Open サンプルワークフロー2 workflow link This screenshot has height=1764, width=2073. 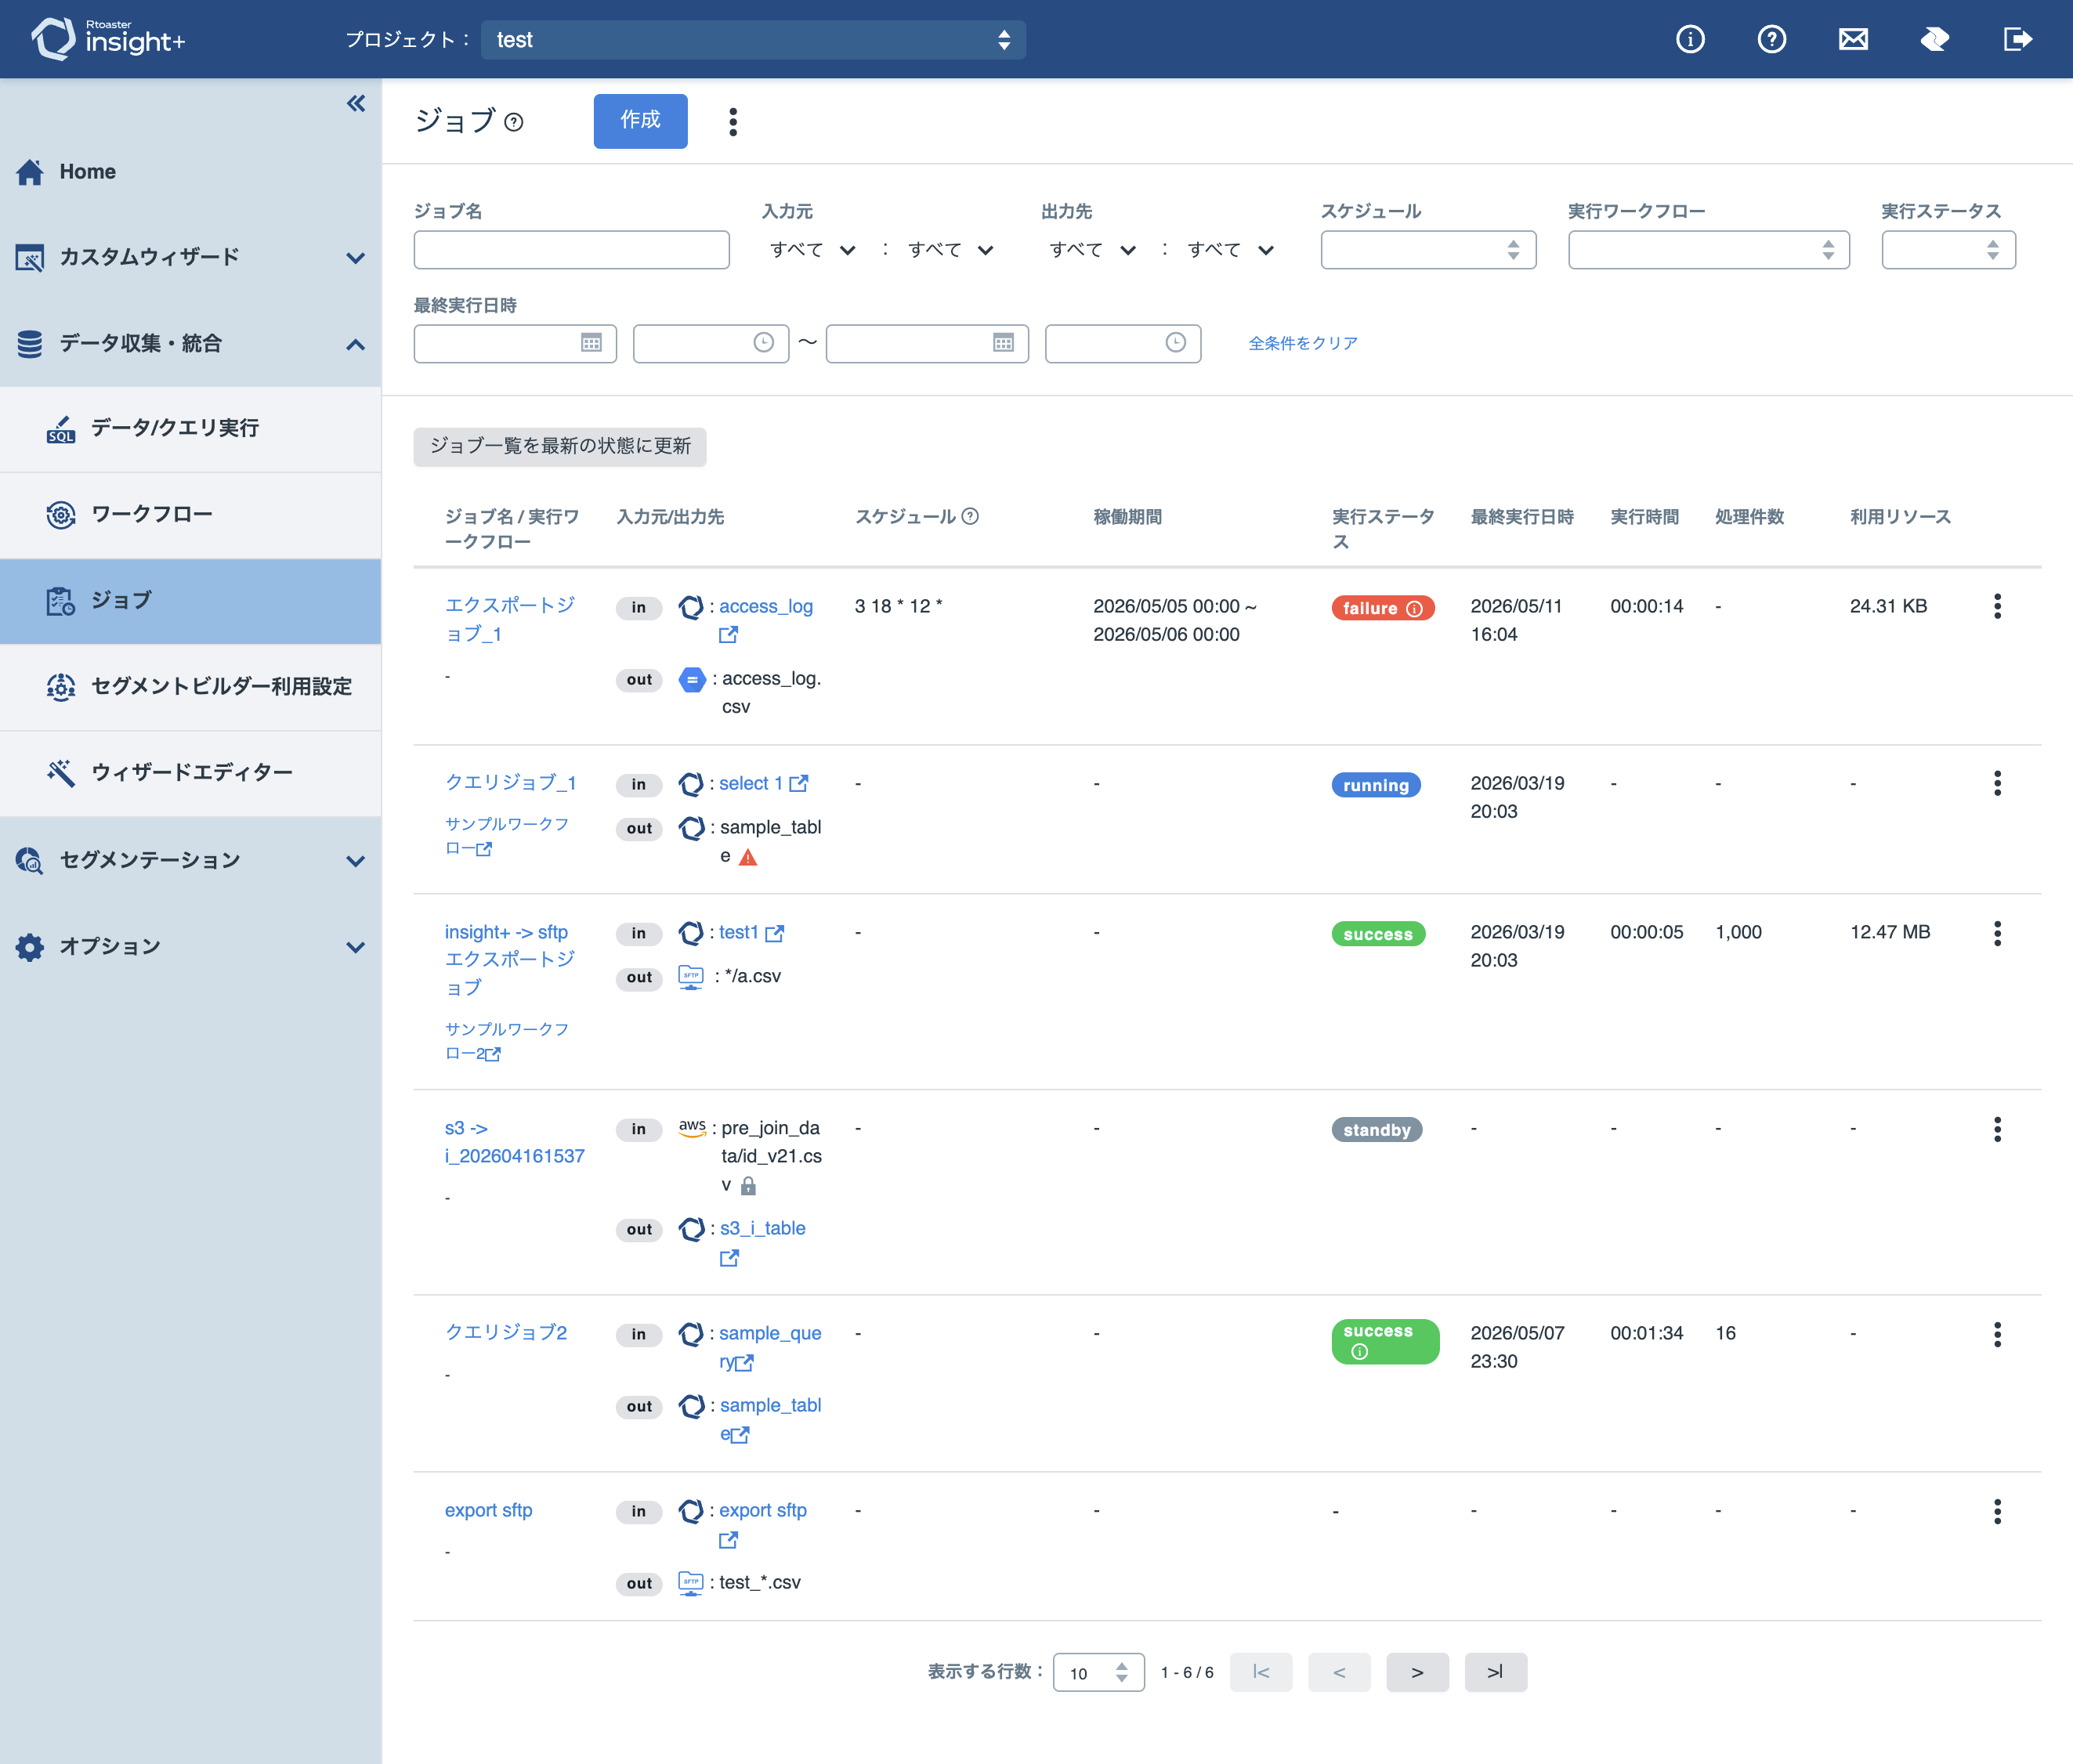506,1040
